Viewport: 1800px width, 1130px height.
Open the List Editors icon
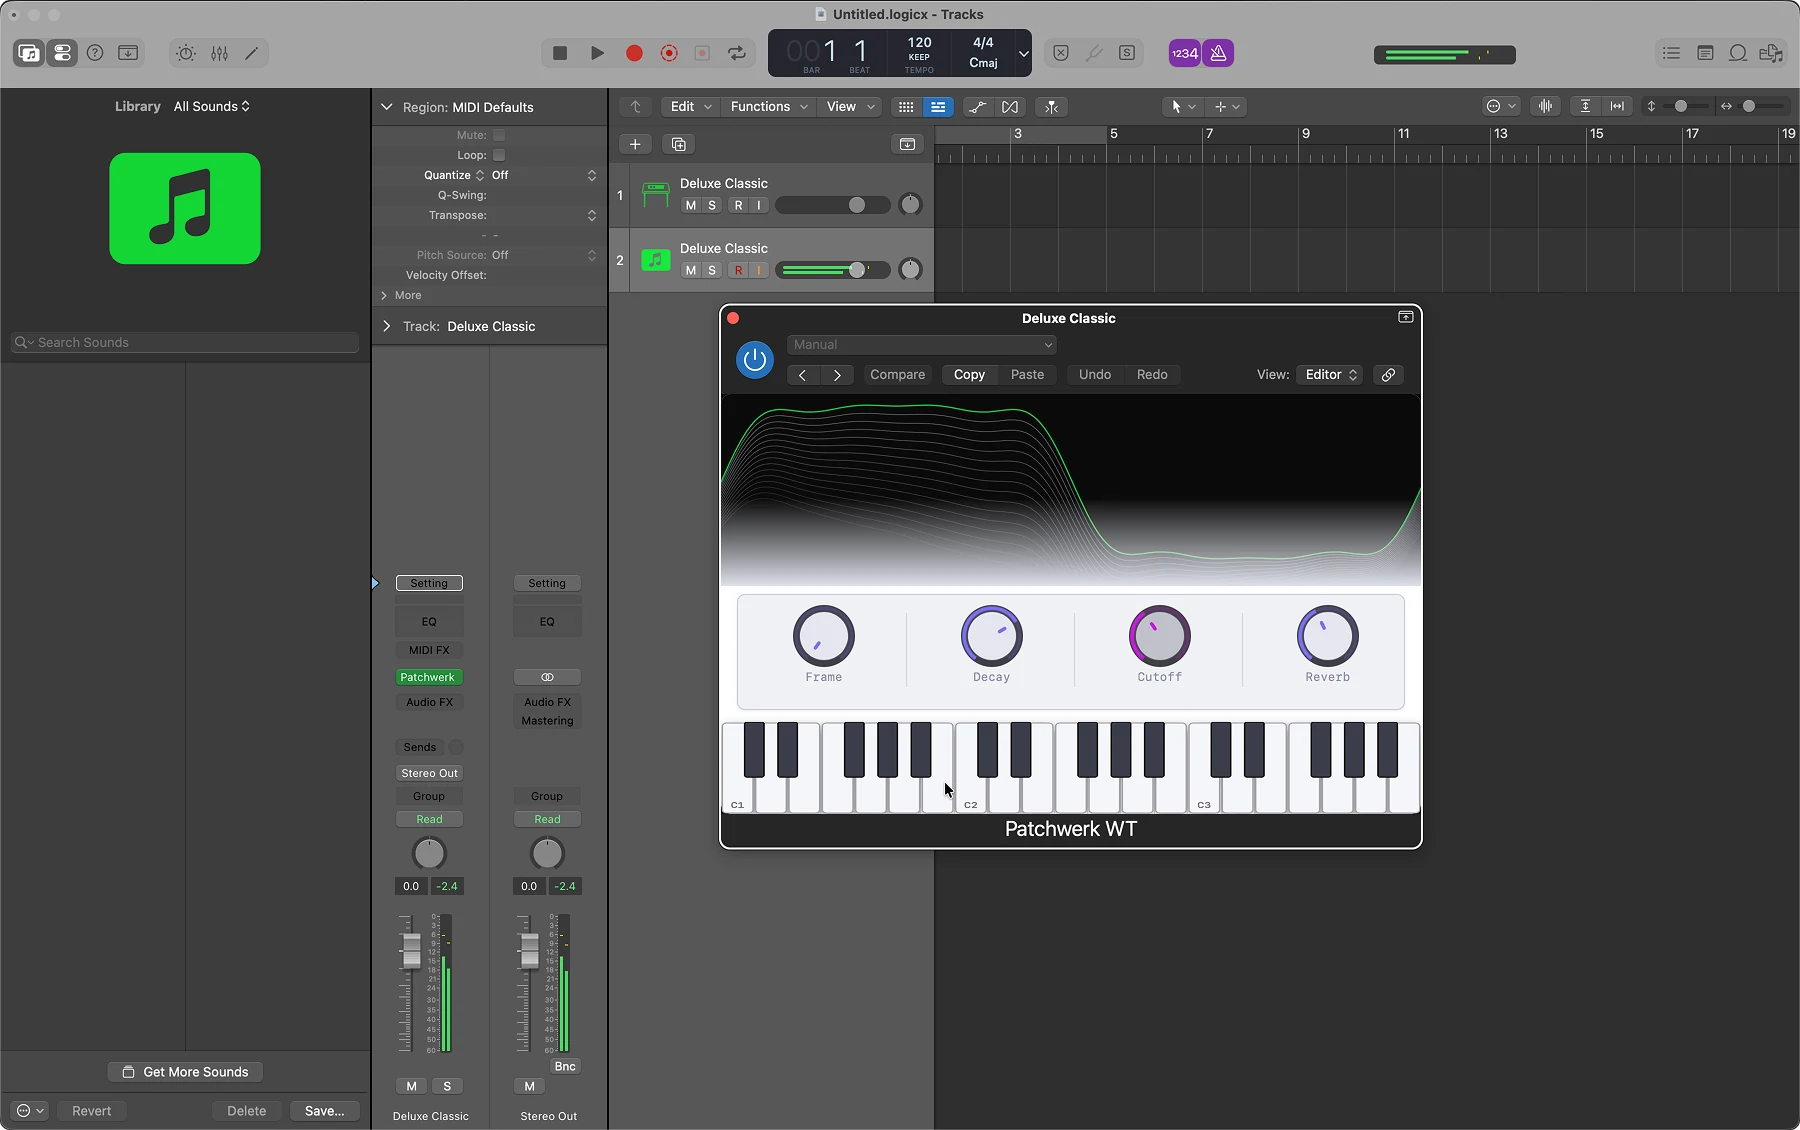click(x=1671, y=53)
